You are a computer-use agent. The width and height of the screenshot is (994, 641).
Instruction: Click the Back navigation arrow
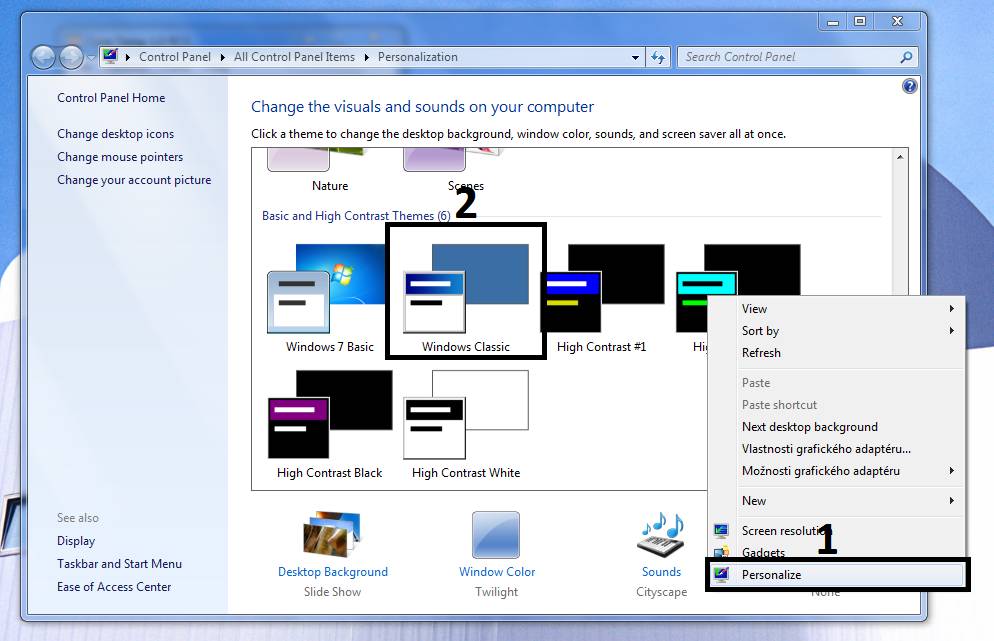click(x=43, y=58)
